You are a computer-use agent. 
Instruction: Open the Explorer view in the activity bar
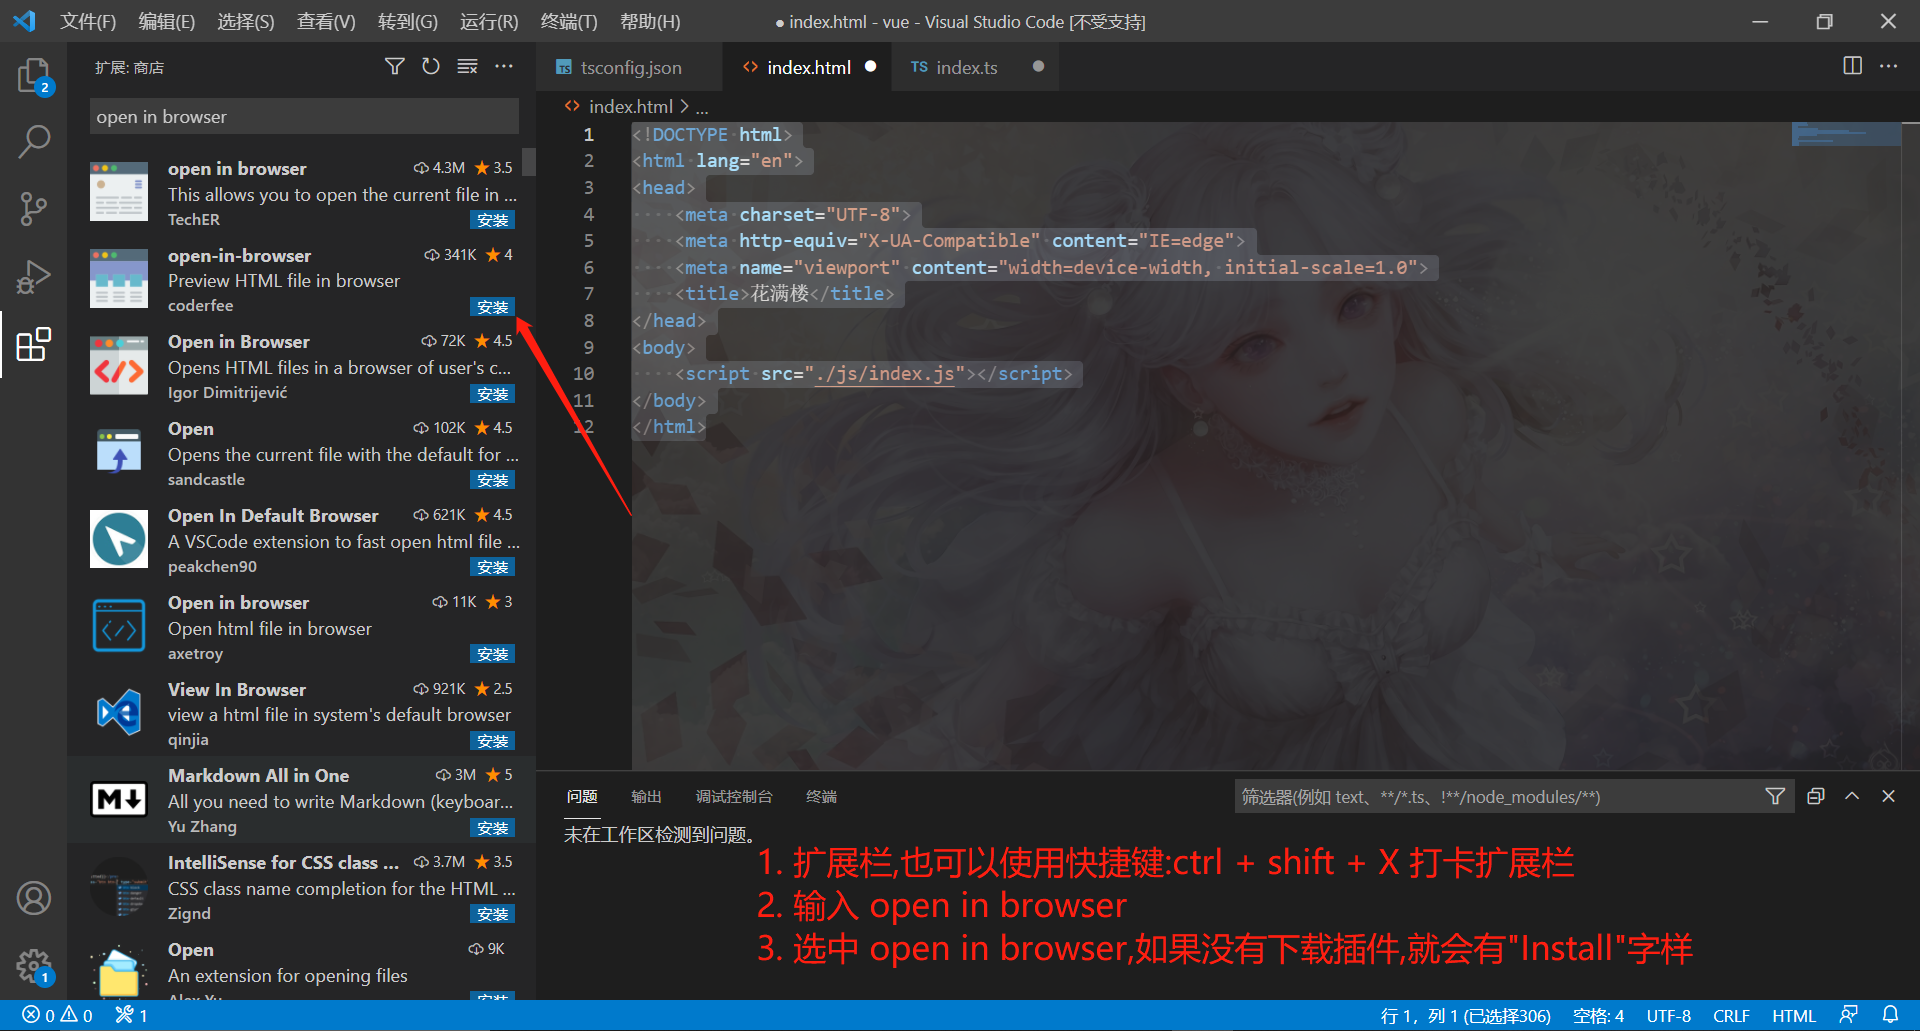coord(34,75)
